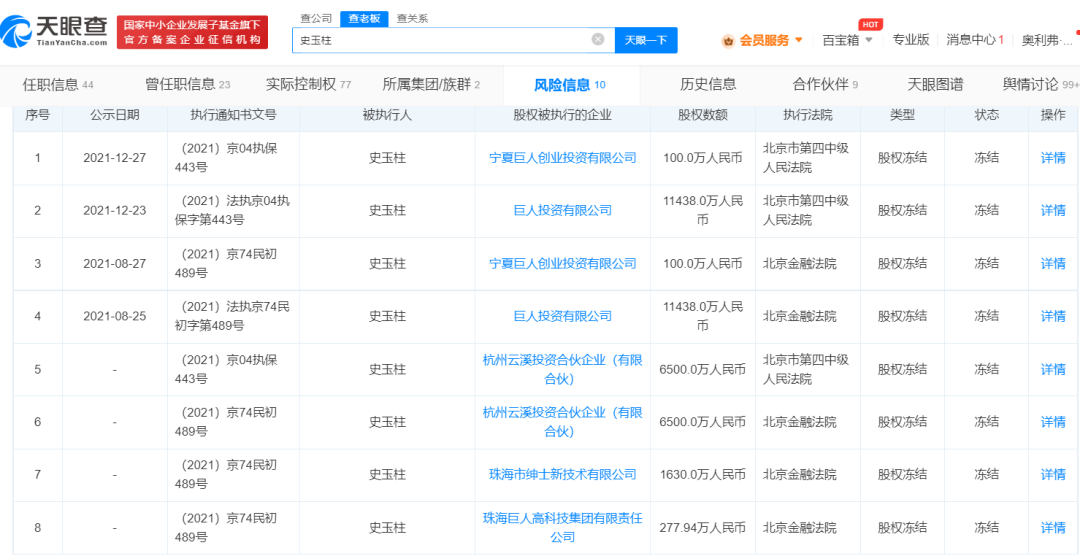The image size is (1080, 556).
Task: Click the 会员服务 crown icon
Action: 728,41
